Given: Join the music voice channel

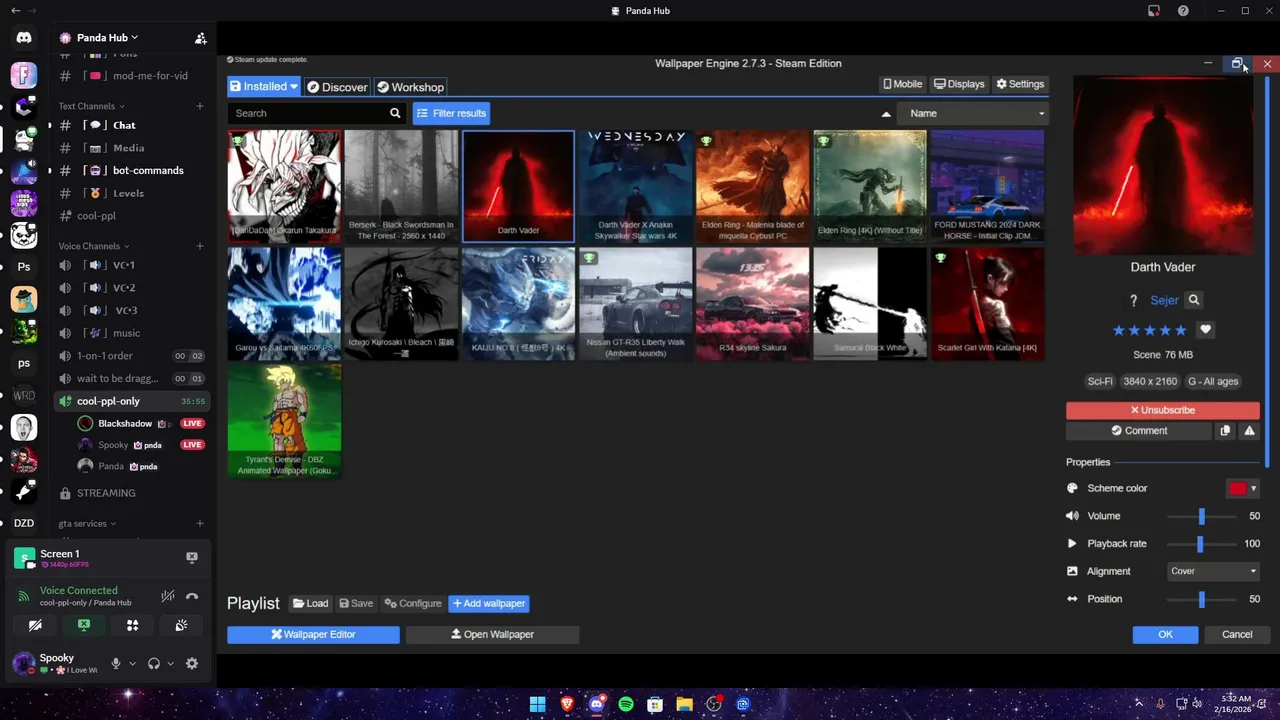Looking at the screenshot, I should click(x=132, y=333).
